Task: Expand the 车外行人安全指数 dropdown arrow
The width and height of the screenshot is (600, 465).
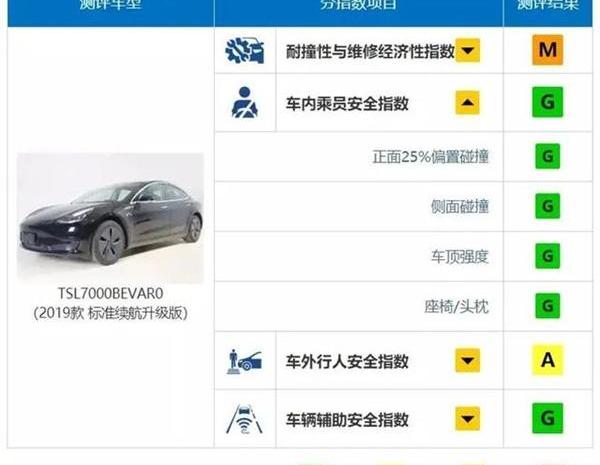Action: (x=468, y=360)
